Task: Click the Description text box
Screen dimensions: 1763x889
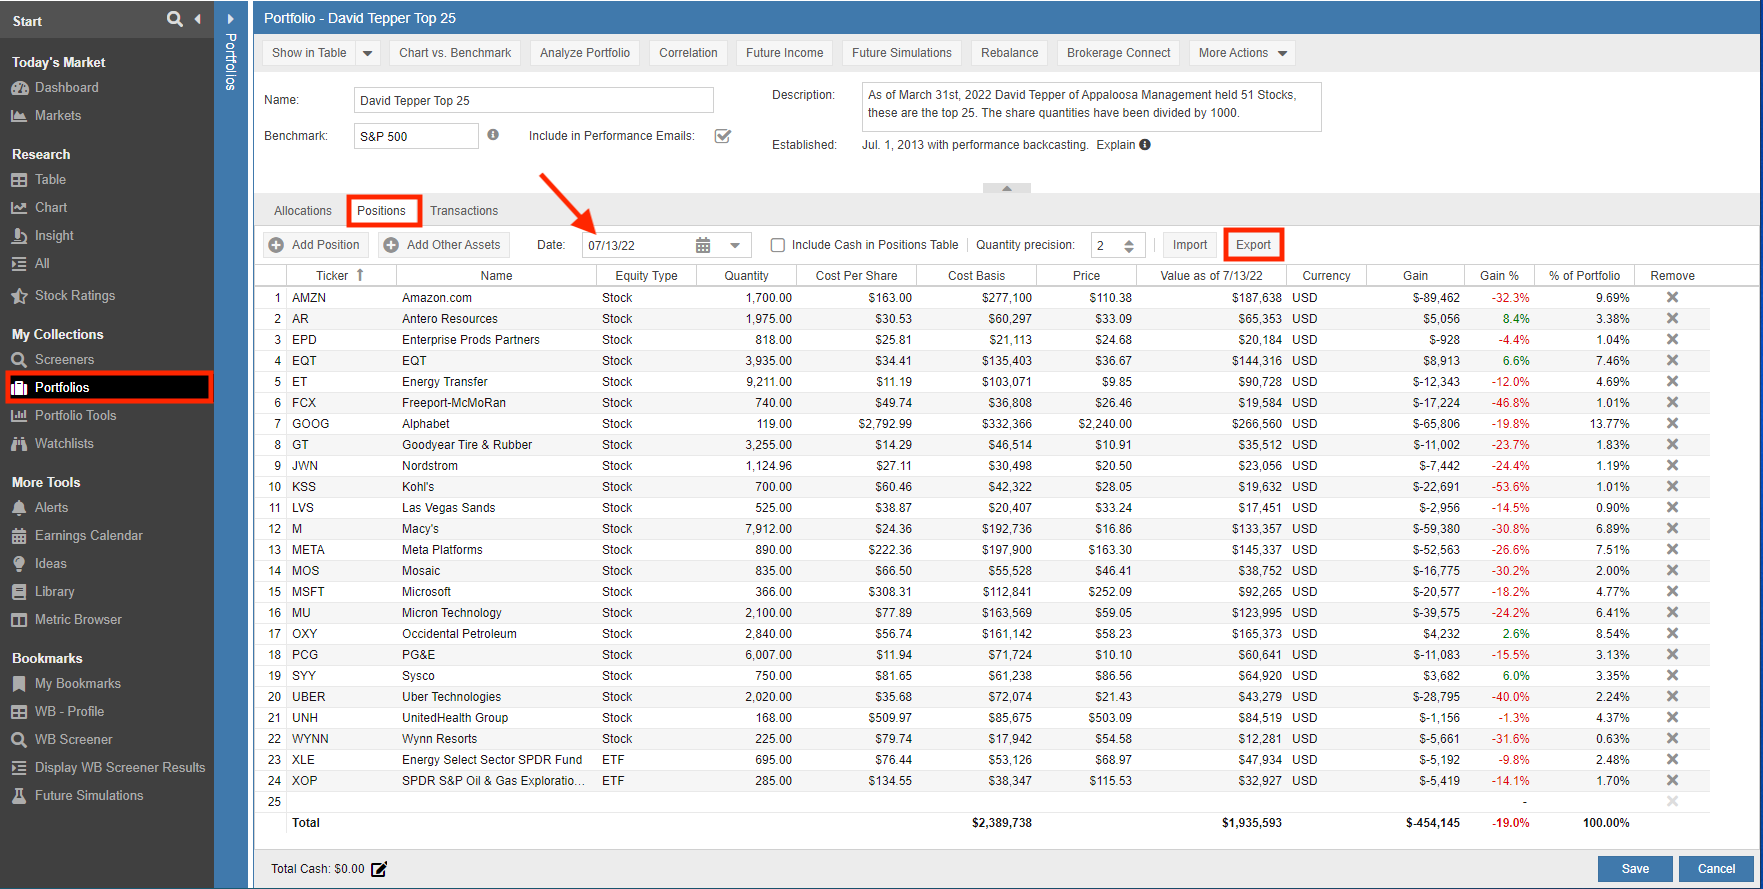Action: (1091, 107)
